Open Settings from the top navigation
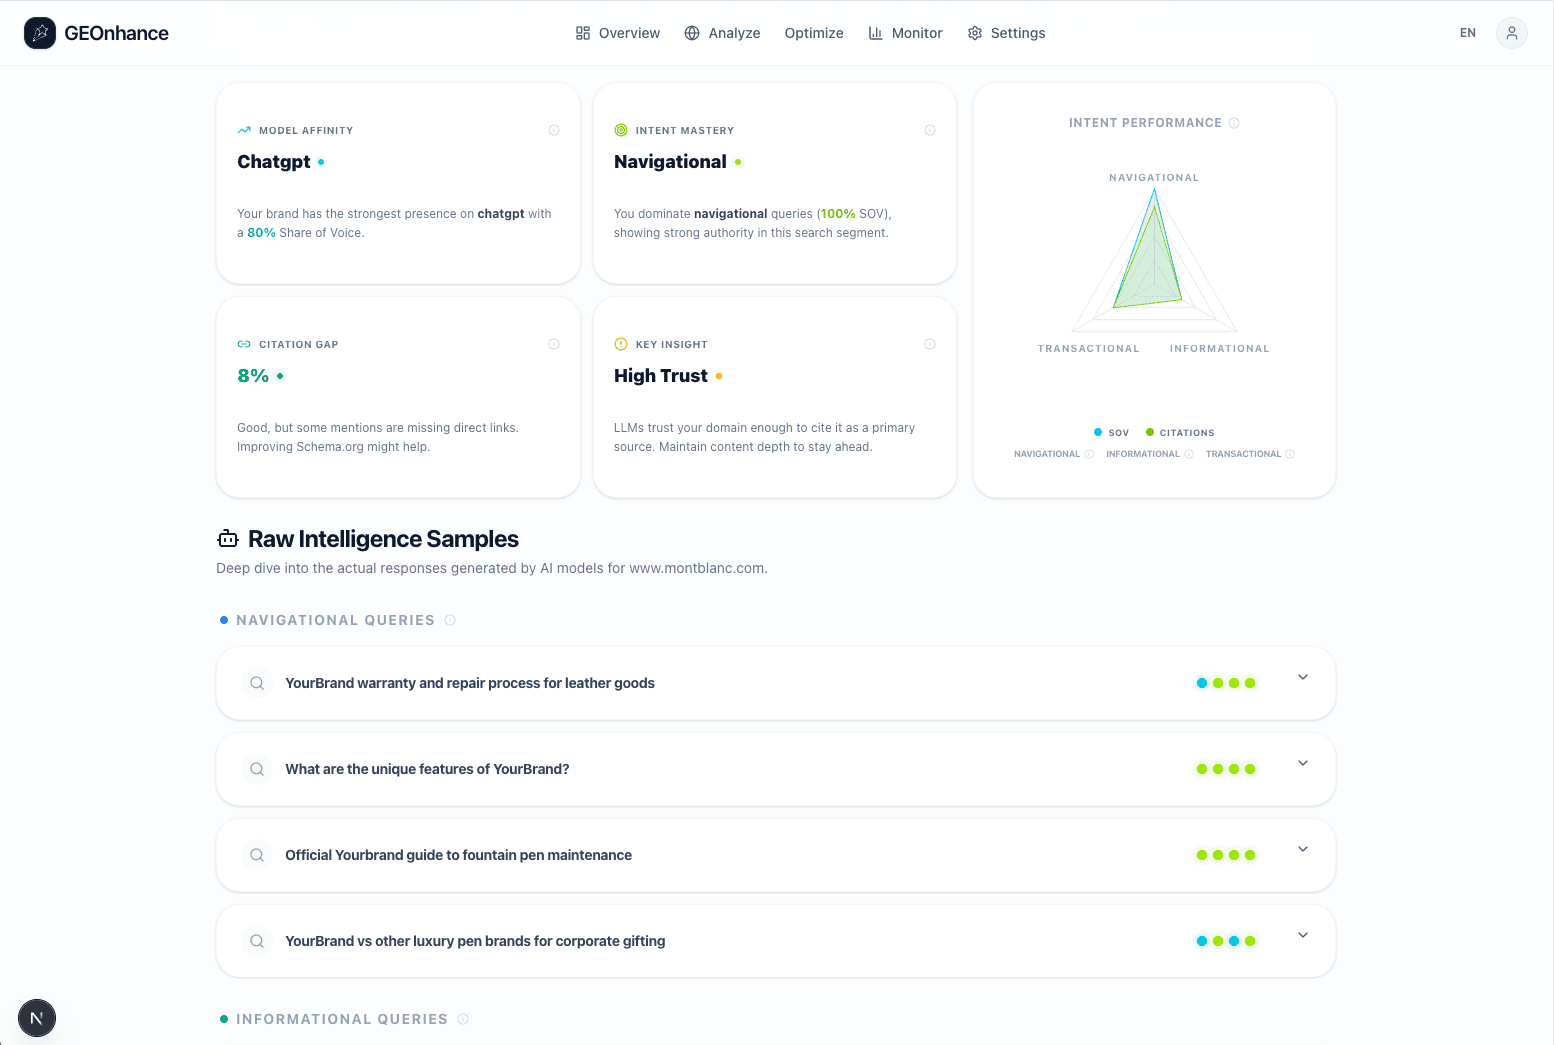1554x1045 pixels. 1006,33
